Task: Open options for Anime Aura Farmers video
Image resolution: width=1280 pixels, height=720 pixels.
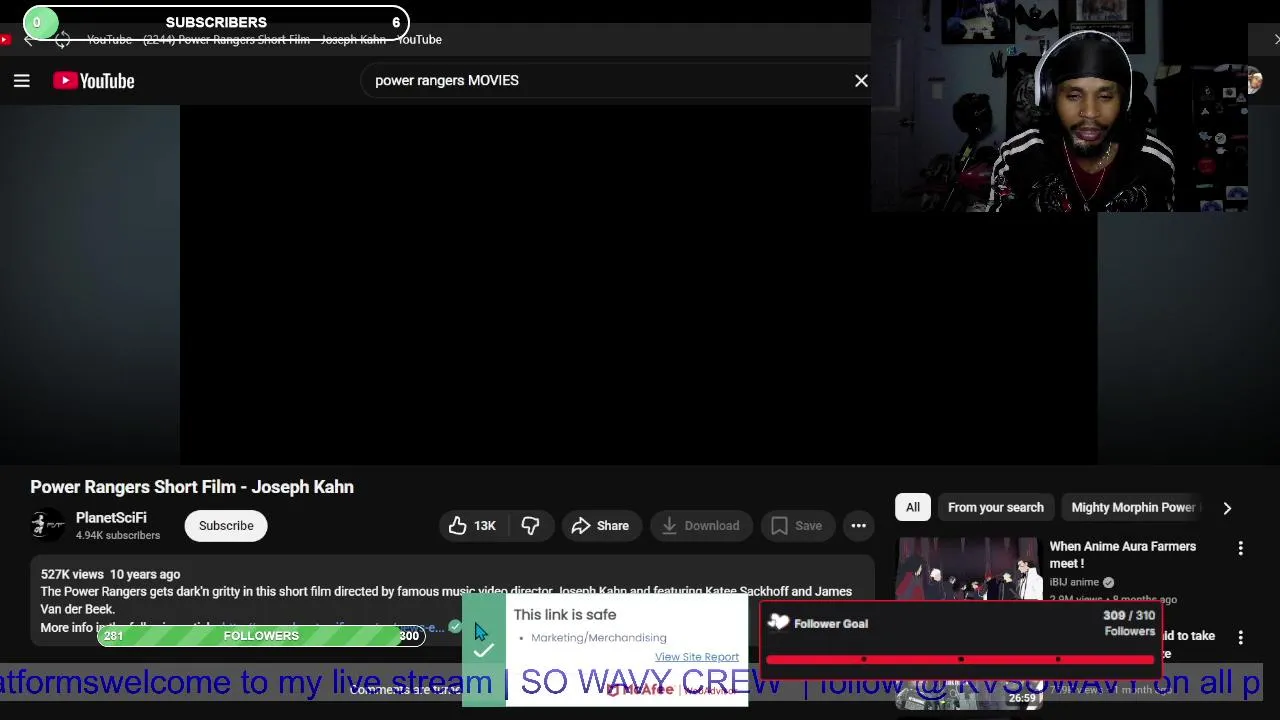Action: point(1240,548)
